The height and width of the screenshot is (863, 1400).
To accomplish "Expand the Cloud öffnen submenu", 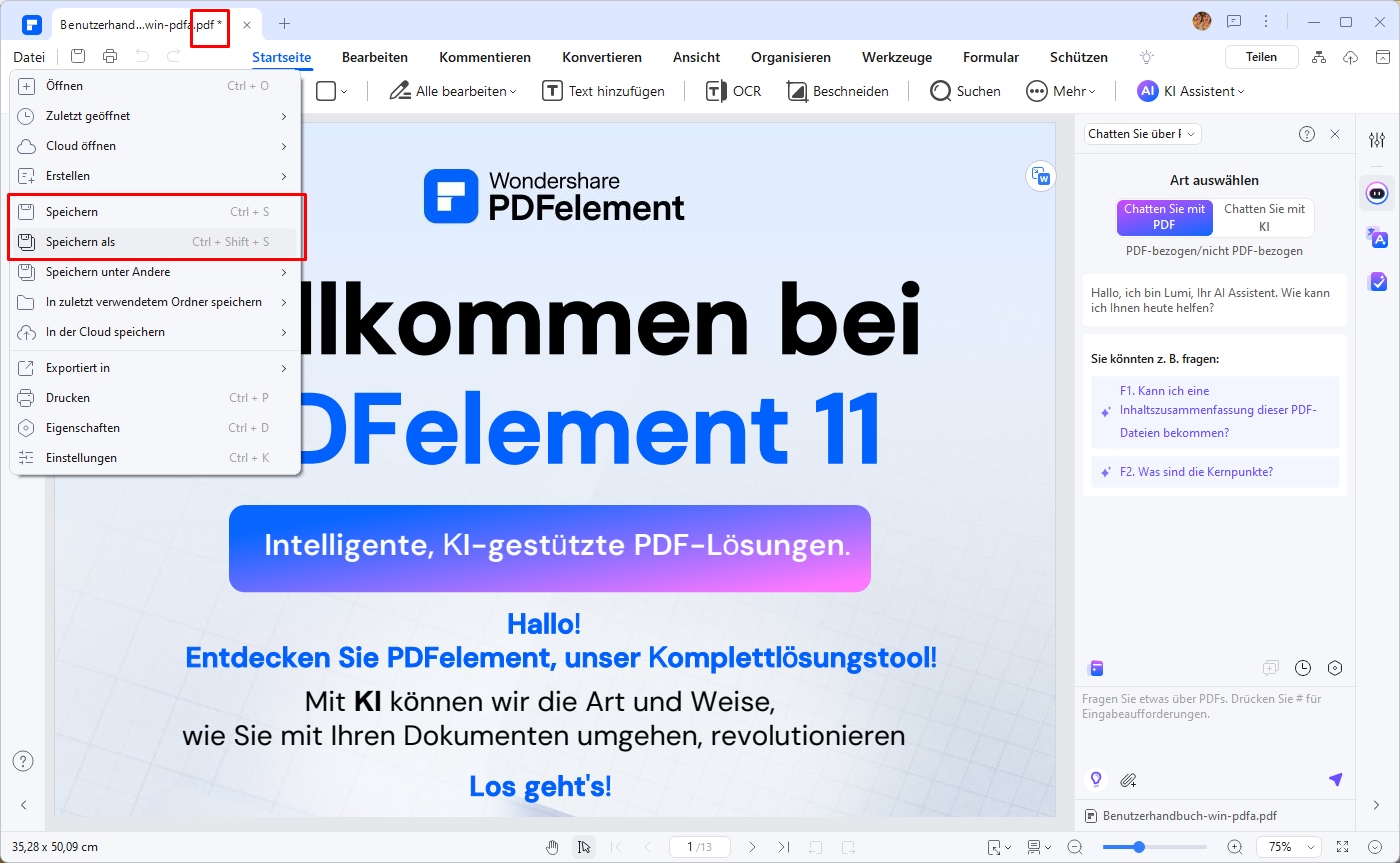I will click(x=156, y=146).
